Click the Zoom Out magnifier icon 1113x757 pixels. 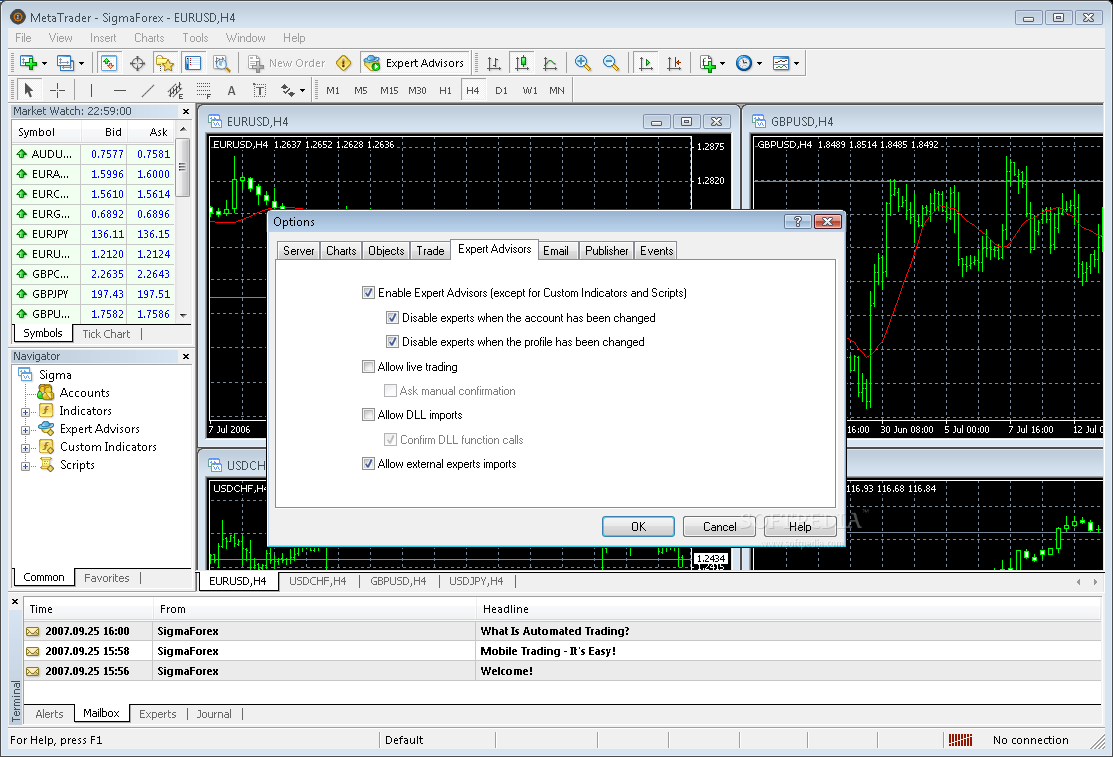(610, 63)
